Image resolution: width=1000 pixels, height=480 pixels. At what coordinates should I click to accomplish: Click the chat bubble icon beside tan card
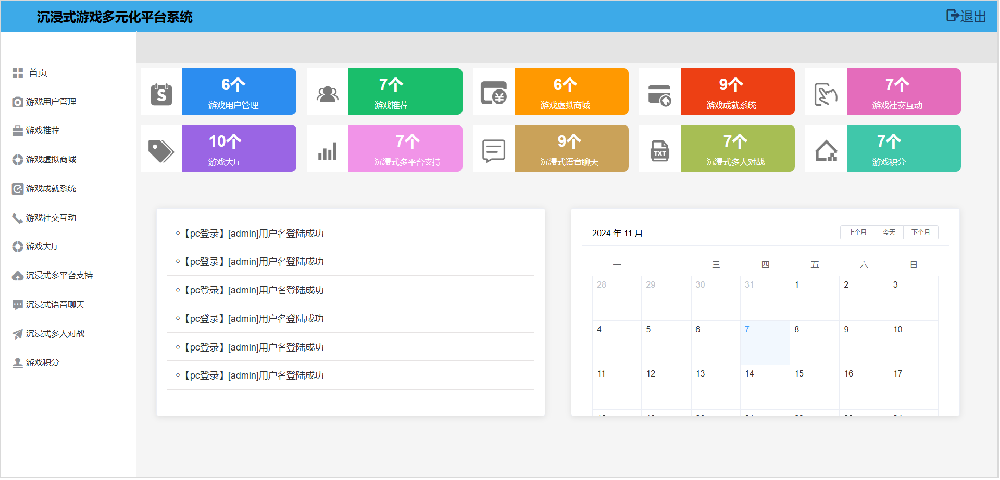(x=494, y=150)
